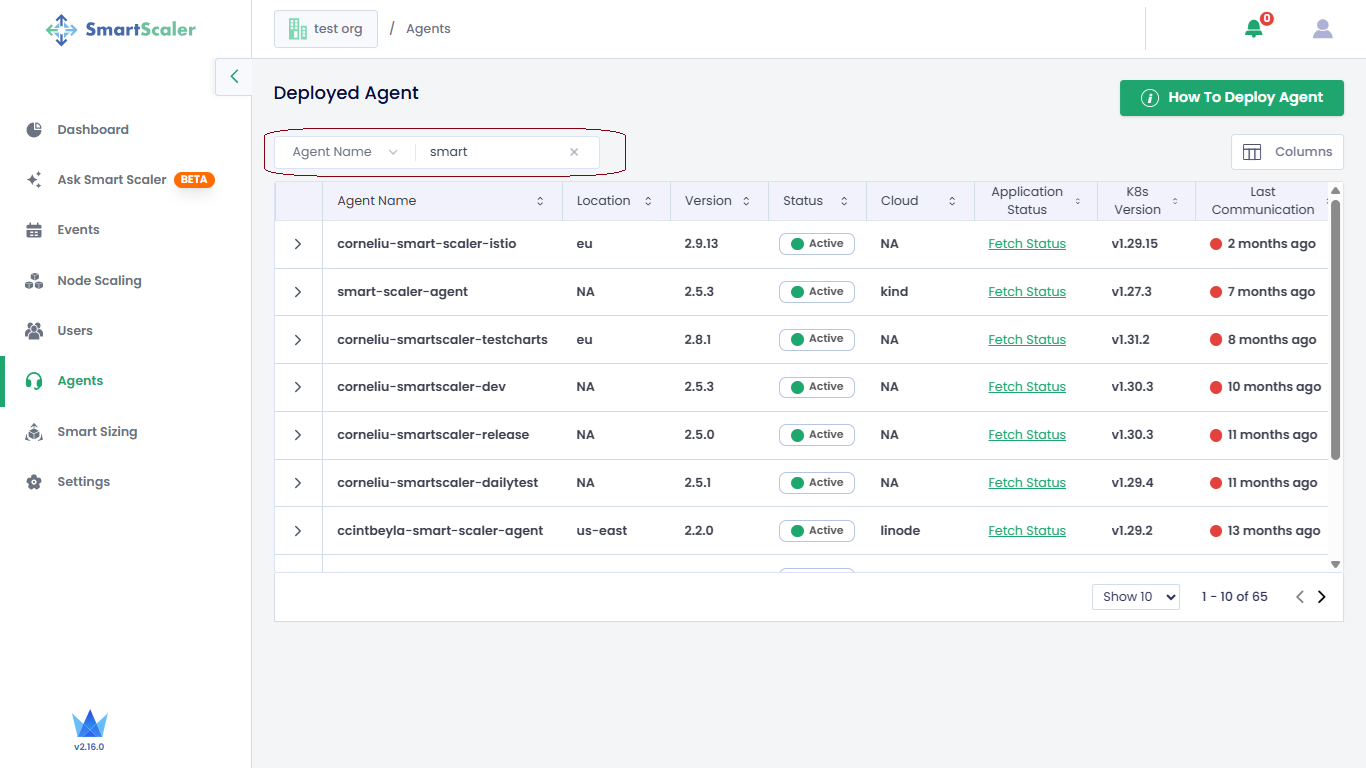This screenshot has width=1366, height=768.
Task: Collapse the sidebar with the arrow button
Action: point(234,76)
